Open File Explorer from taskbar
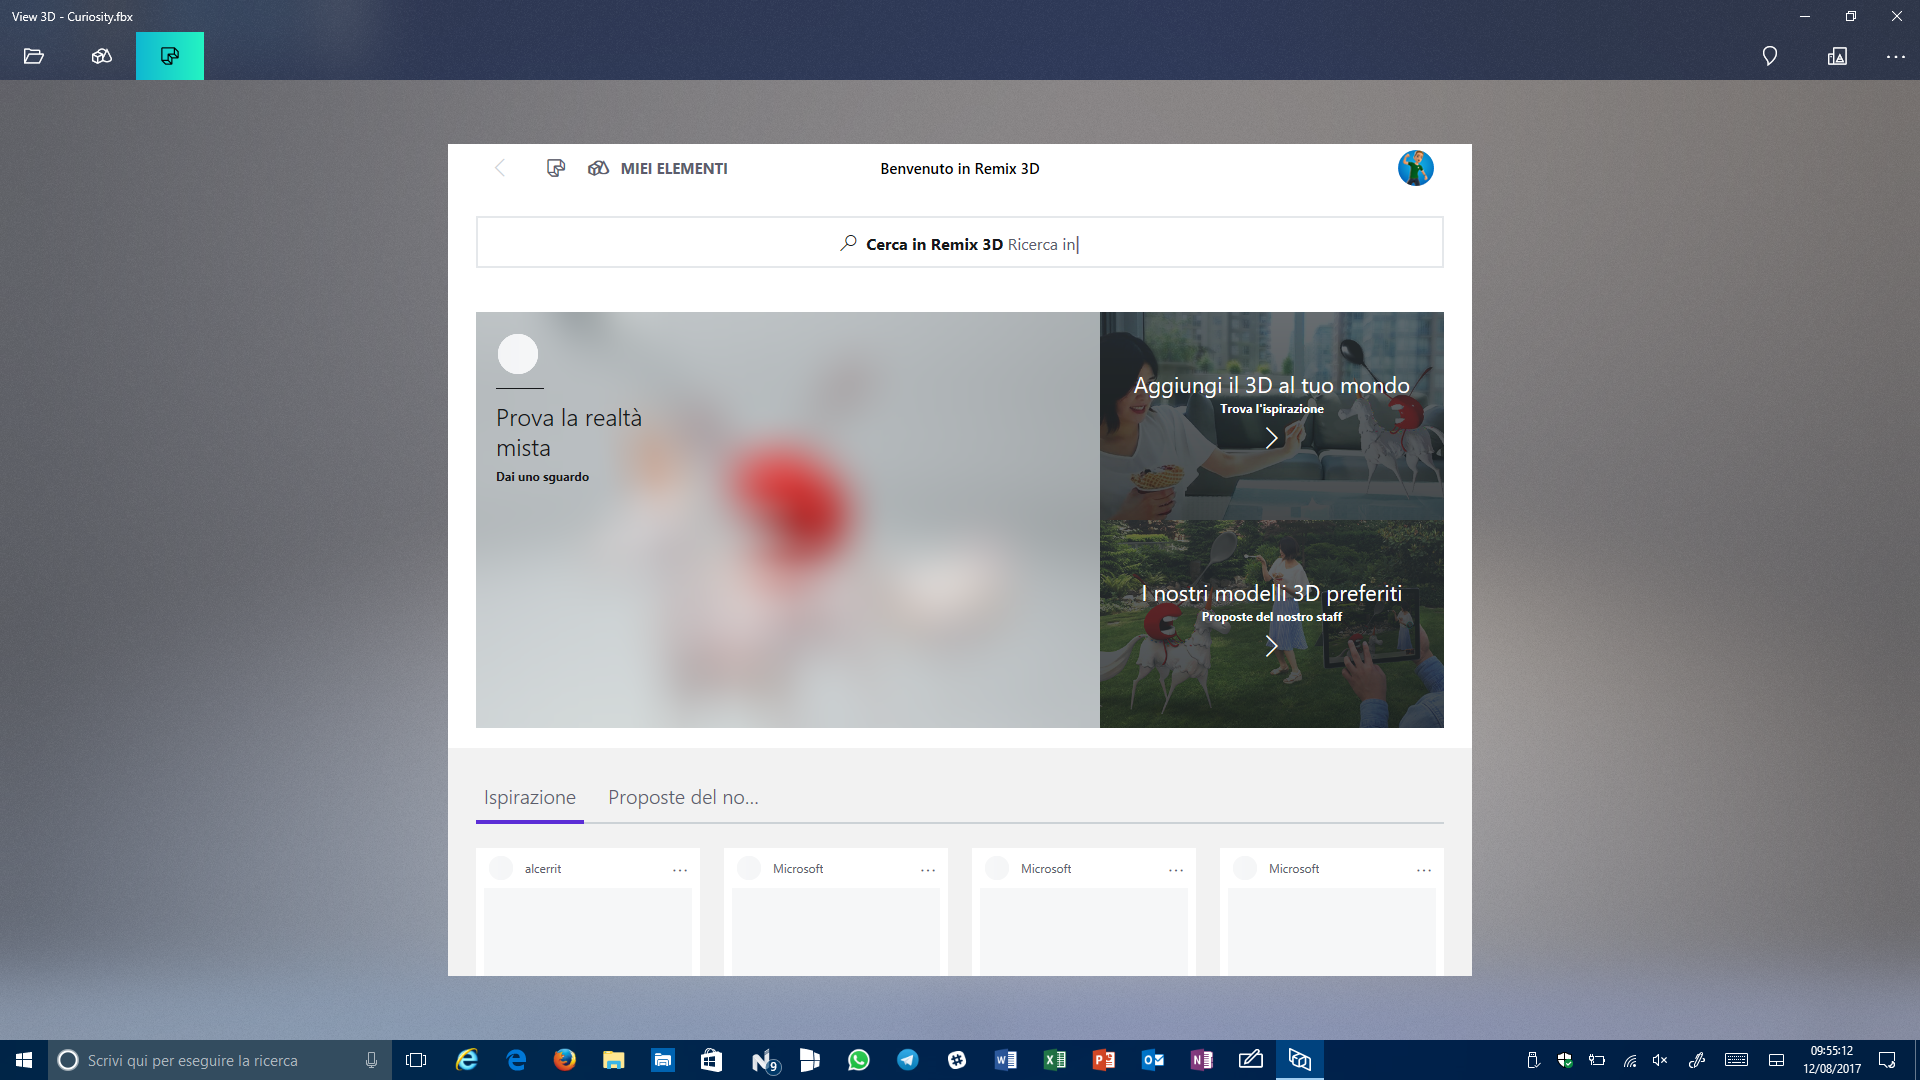1920x1080 pixels. 614,1060
